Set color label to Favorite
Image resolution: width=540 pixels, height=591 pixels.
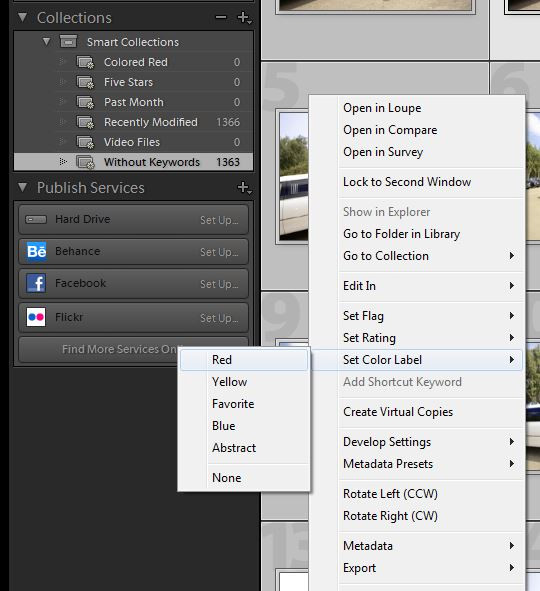tap(244, 404)
